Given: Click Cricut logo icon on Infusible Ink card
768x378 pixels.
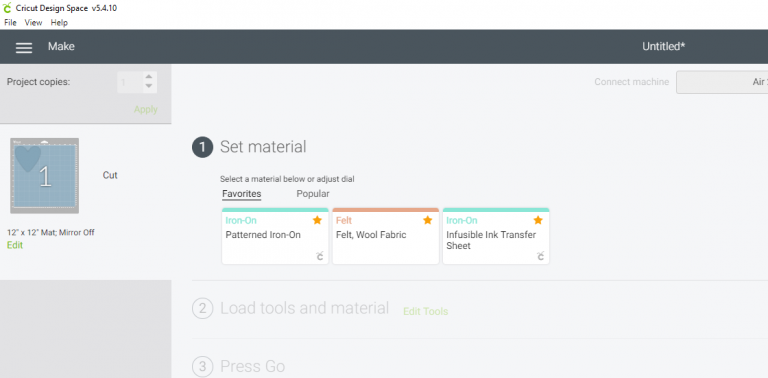Looking at the screenshot, I should click(x=540, y=256).
